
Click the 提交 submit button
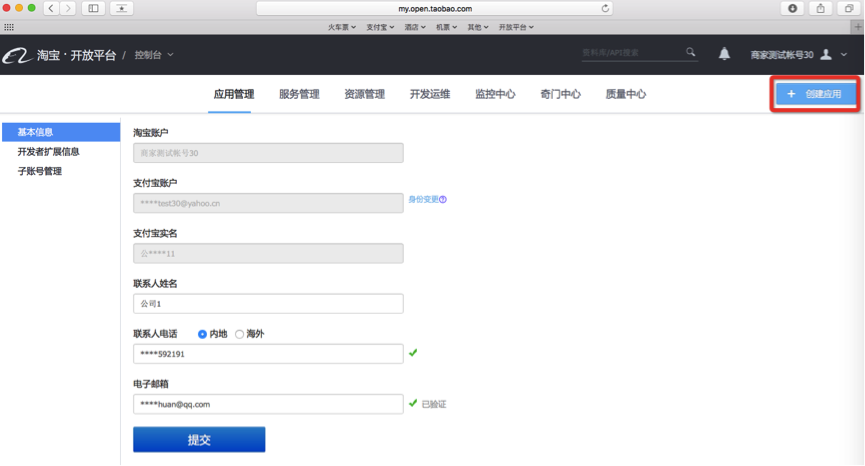(199, 440)
